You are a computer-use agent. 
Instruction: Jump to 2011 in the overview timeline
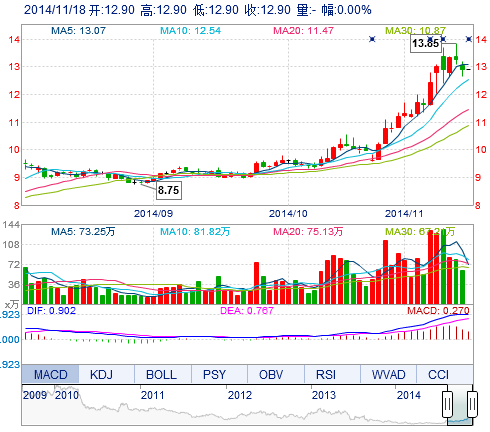pos(152,395)
